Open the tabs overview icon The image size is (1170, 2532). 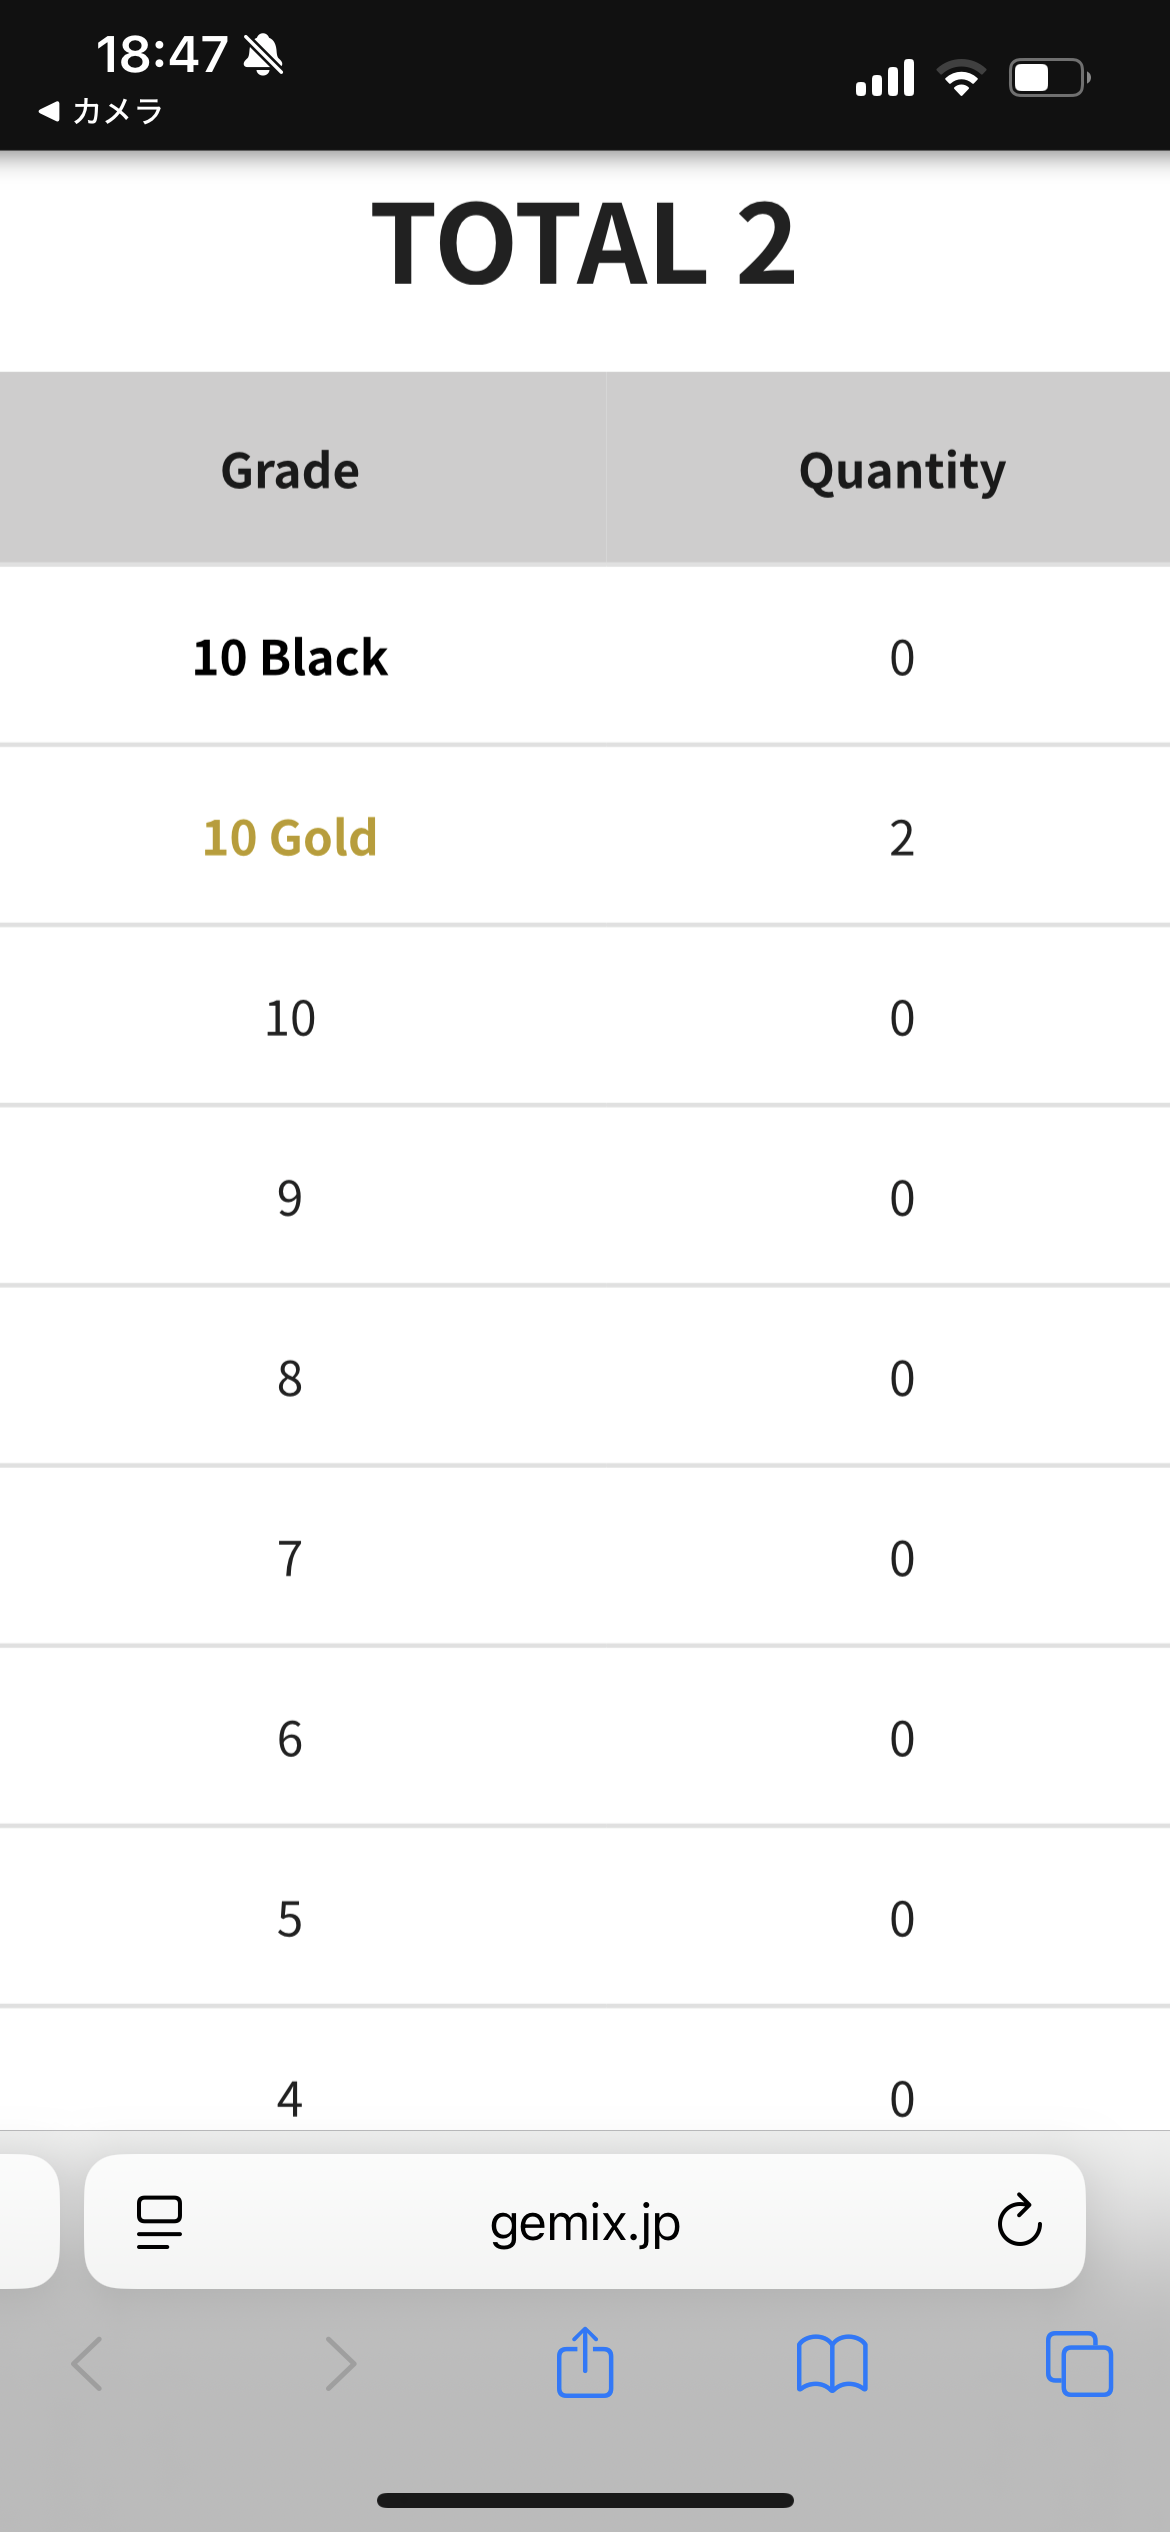pos(1079,2364)
